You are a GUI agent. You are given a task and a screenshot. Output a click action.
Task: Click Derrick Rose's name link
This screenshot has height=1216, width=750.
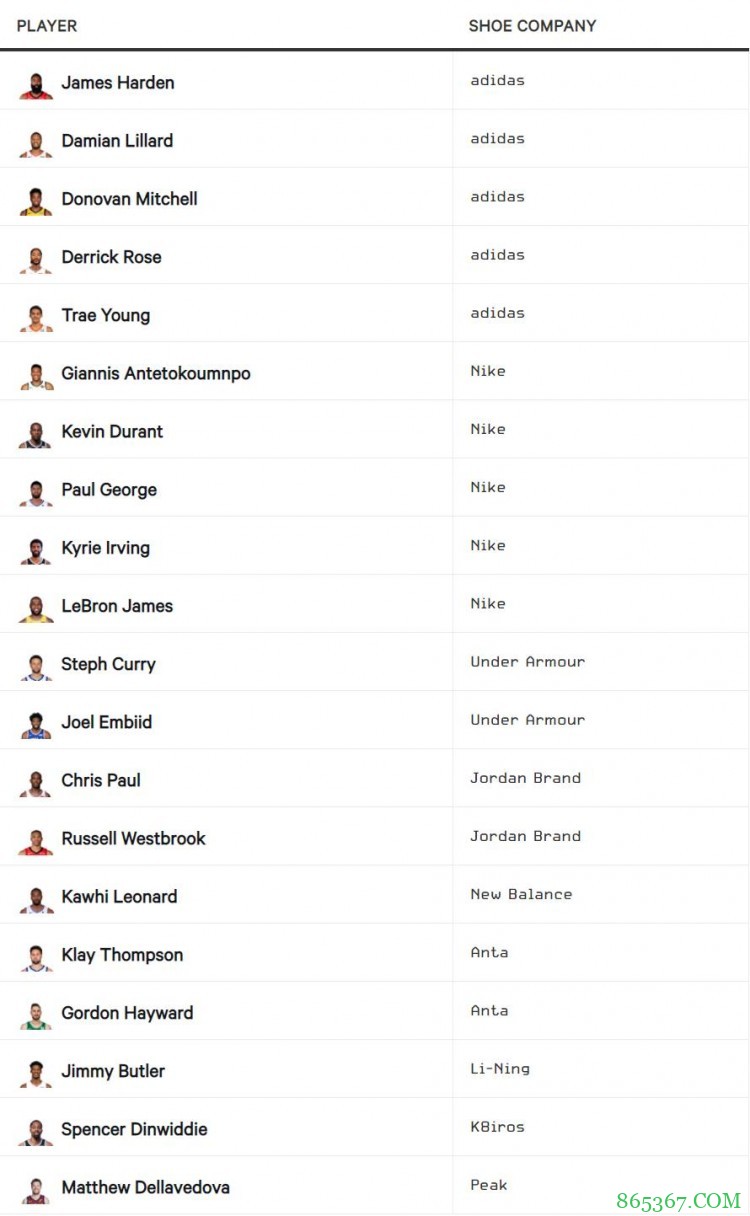111,257
